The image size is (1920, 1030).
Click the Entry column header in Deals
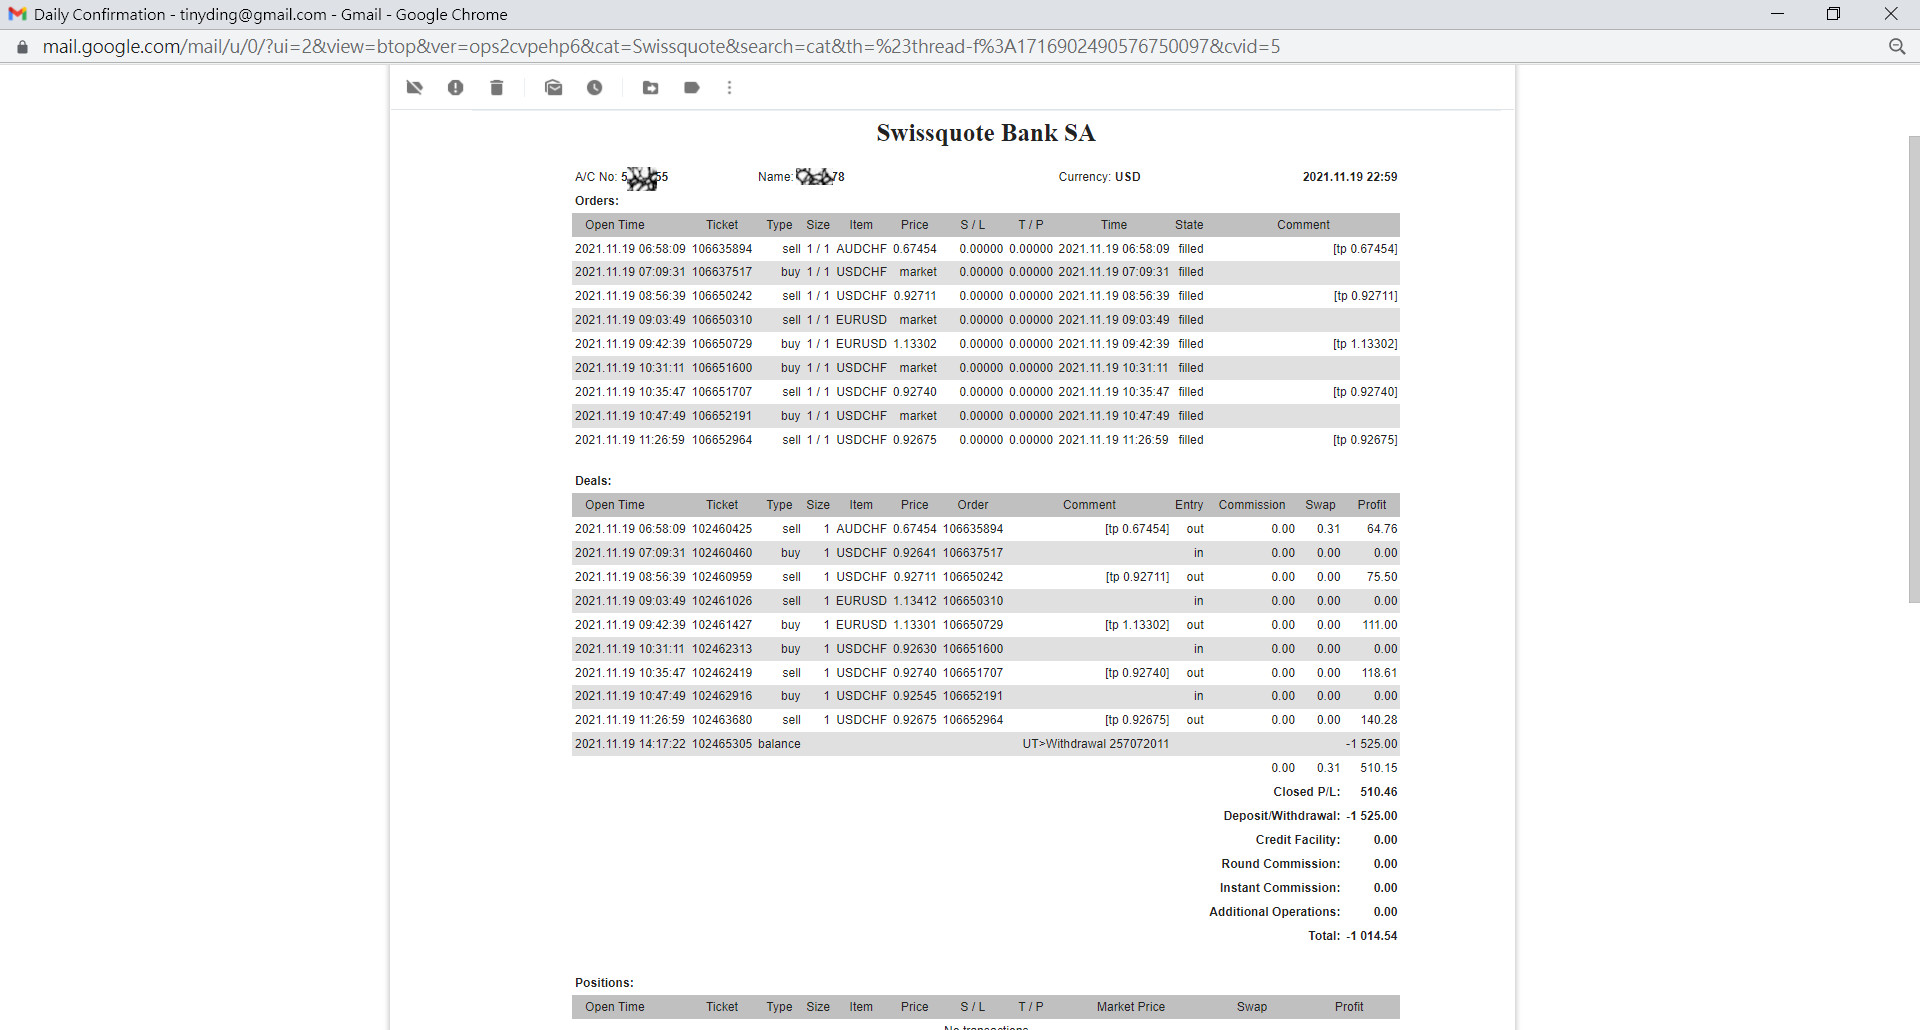pos(1189,505)
